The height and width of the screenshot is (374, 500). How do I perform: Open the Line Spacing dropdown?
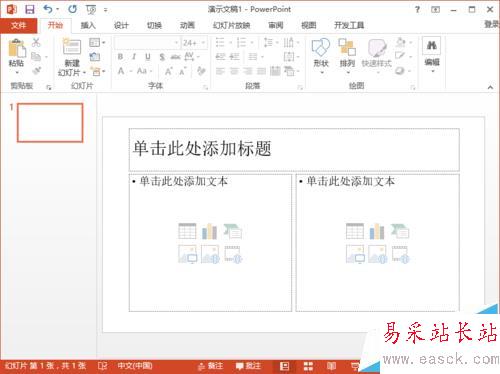coord(271,43)
